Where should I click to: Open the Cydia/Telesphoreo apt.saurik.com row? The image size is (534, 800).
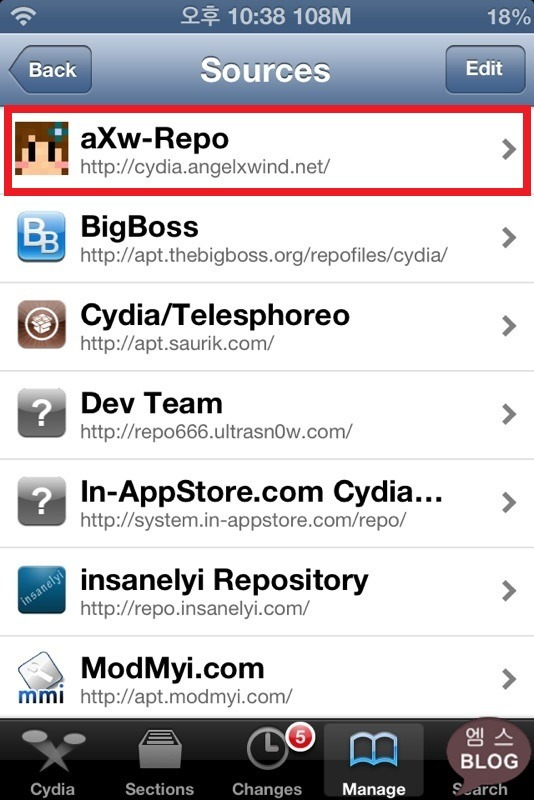(x=267, y=326)
